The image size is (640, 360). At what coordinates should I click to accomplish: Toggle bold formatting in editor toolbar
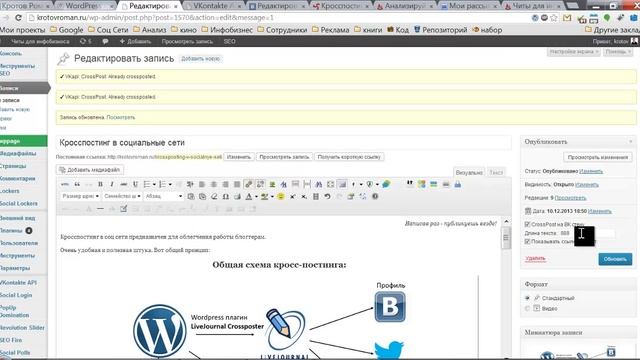tap(100, 184)
